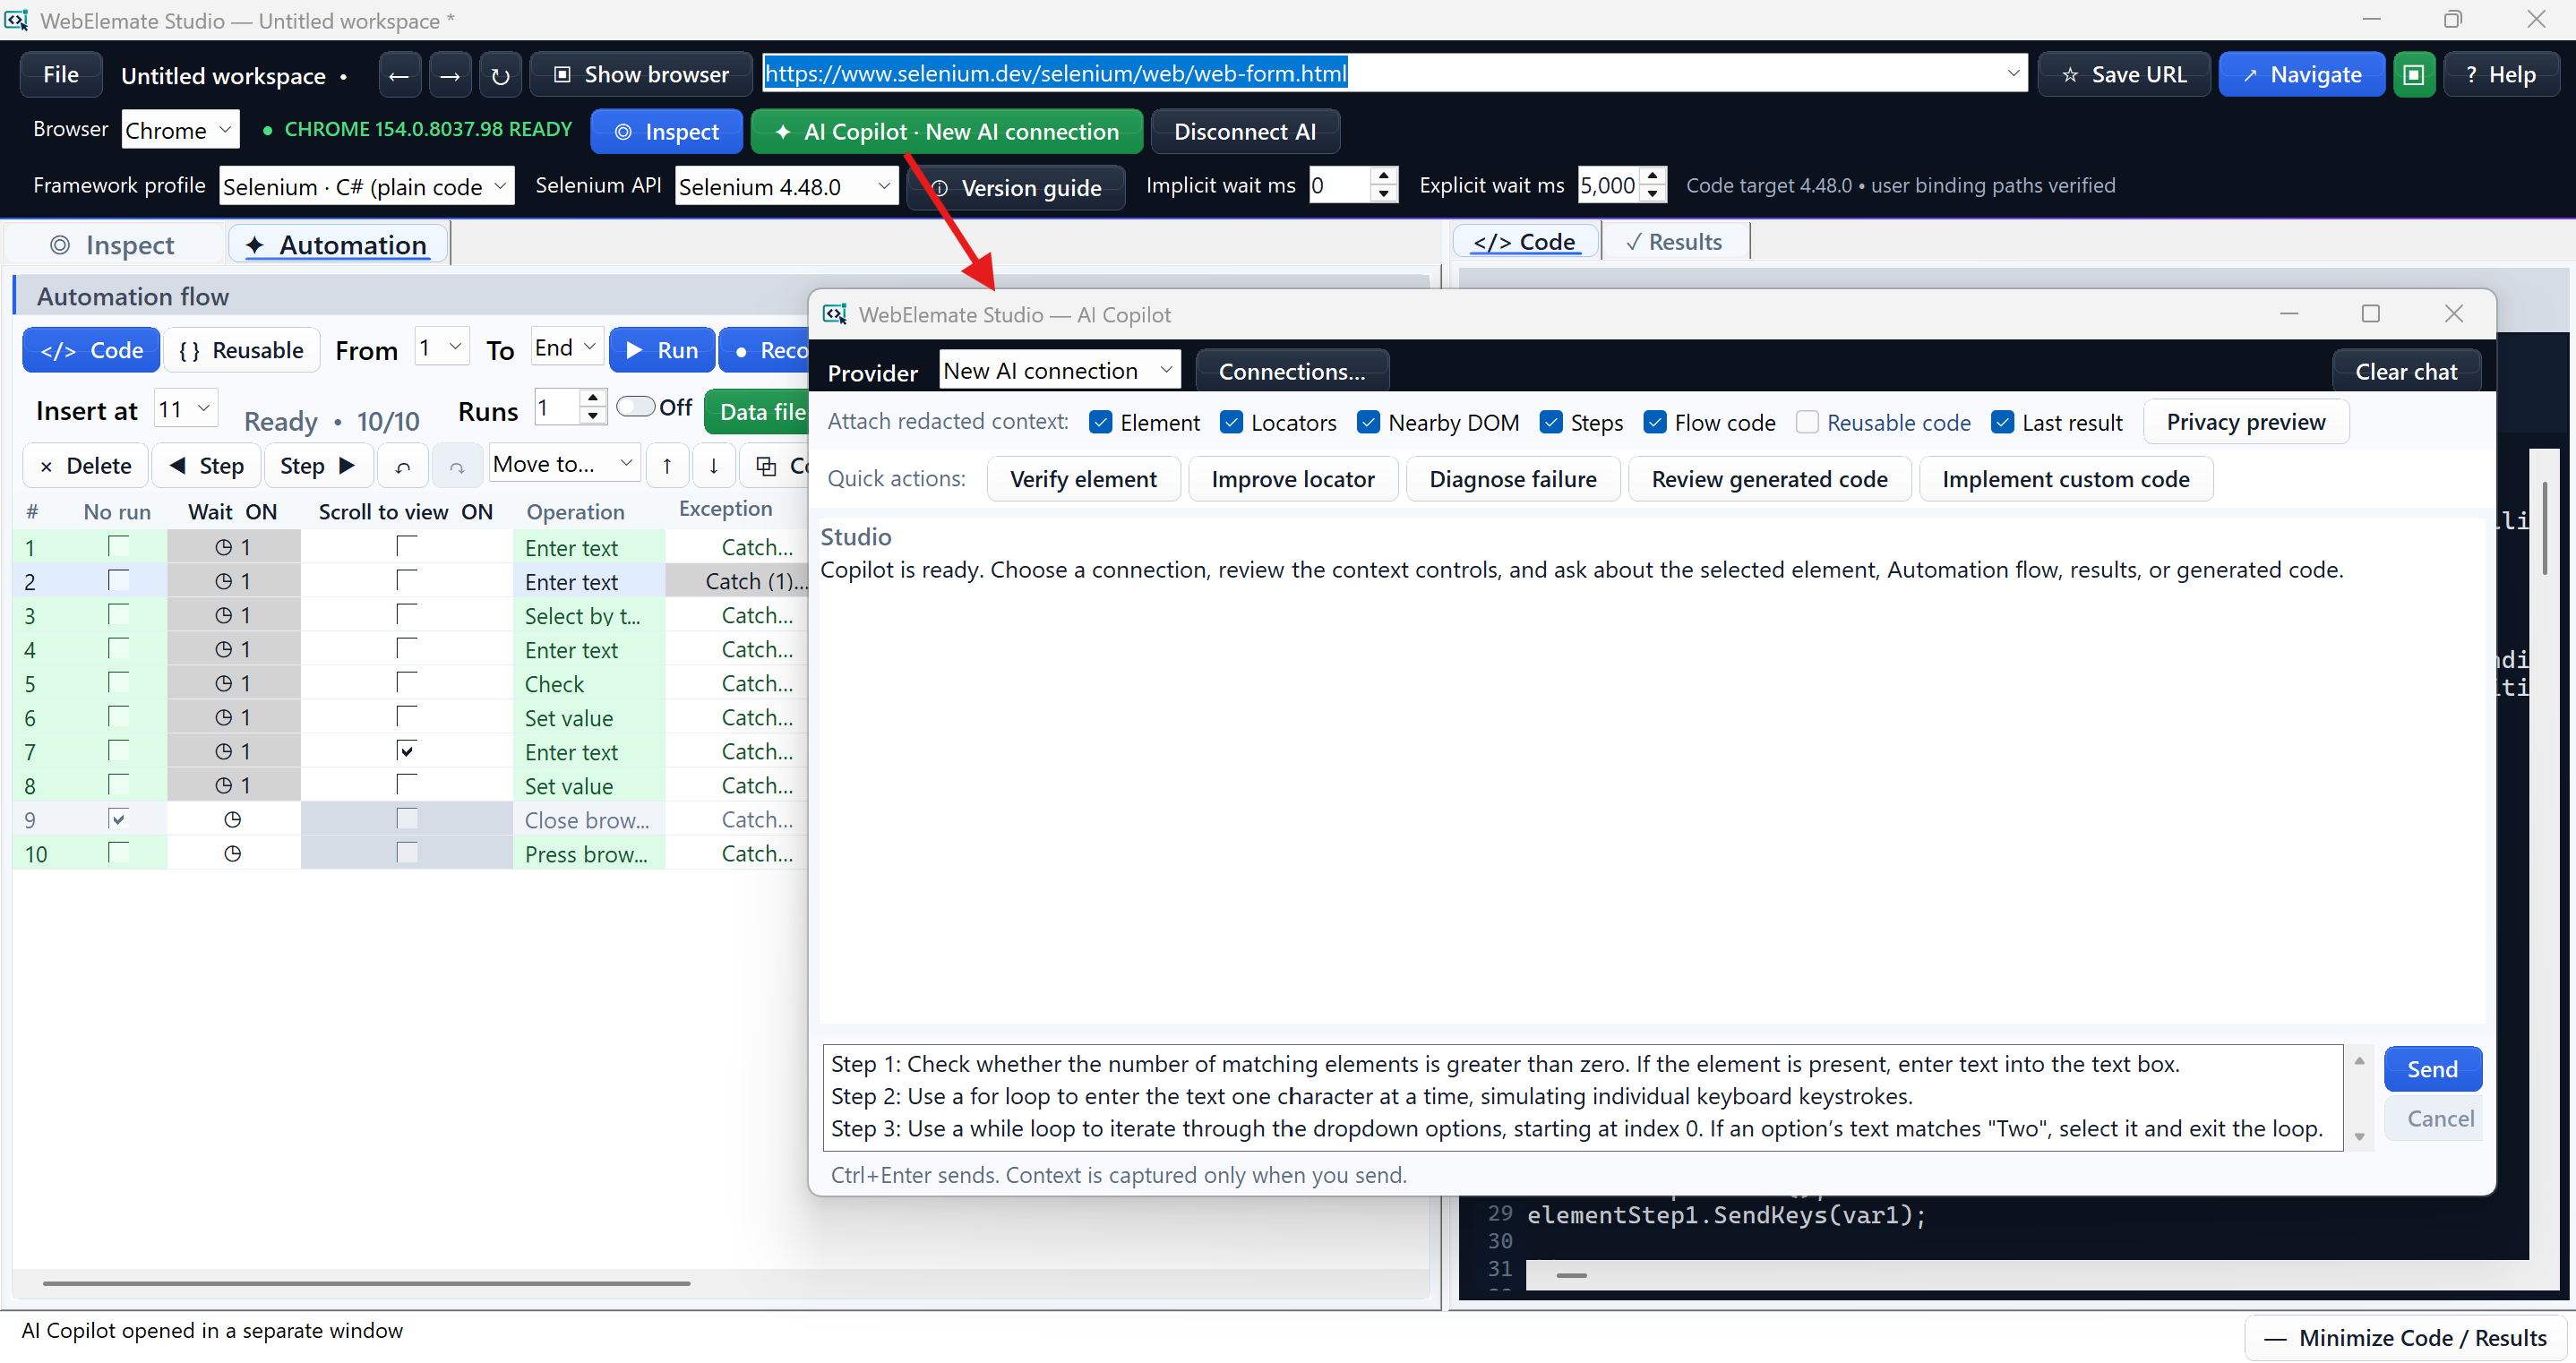Reload the page with the refresh icon
The width and height of the screenshot is (2576, 1363).
point(500,75)
